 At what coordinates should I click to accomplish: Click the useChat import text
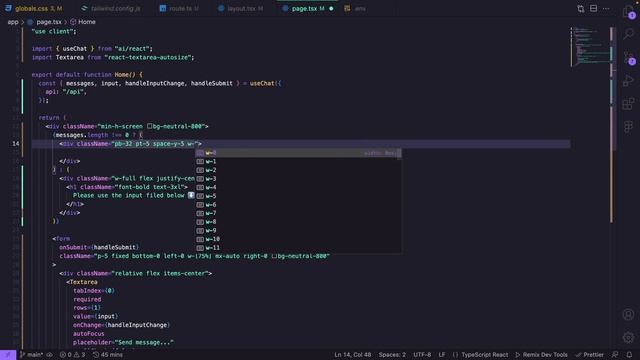(74, 49)
